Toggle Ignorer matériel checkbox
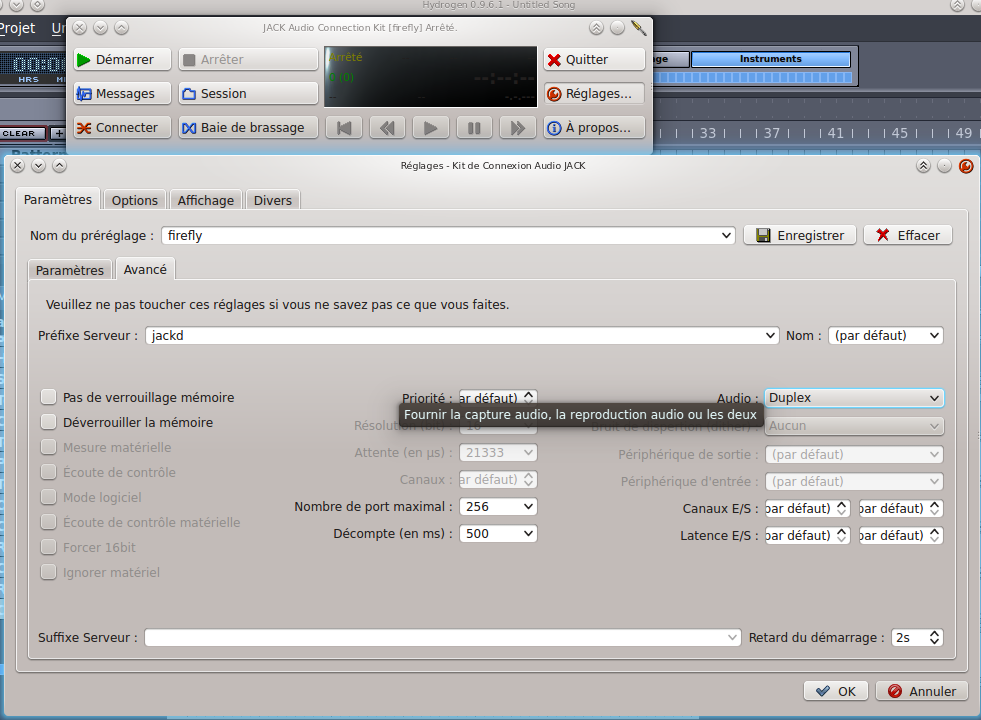Image resolution: width=981 pixels, height=720 pixels. (x=48, y=572)
